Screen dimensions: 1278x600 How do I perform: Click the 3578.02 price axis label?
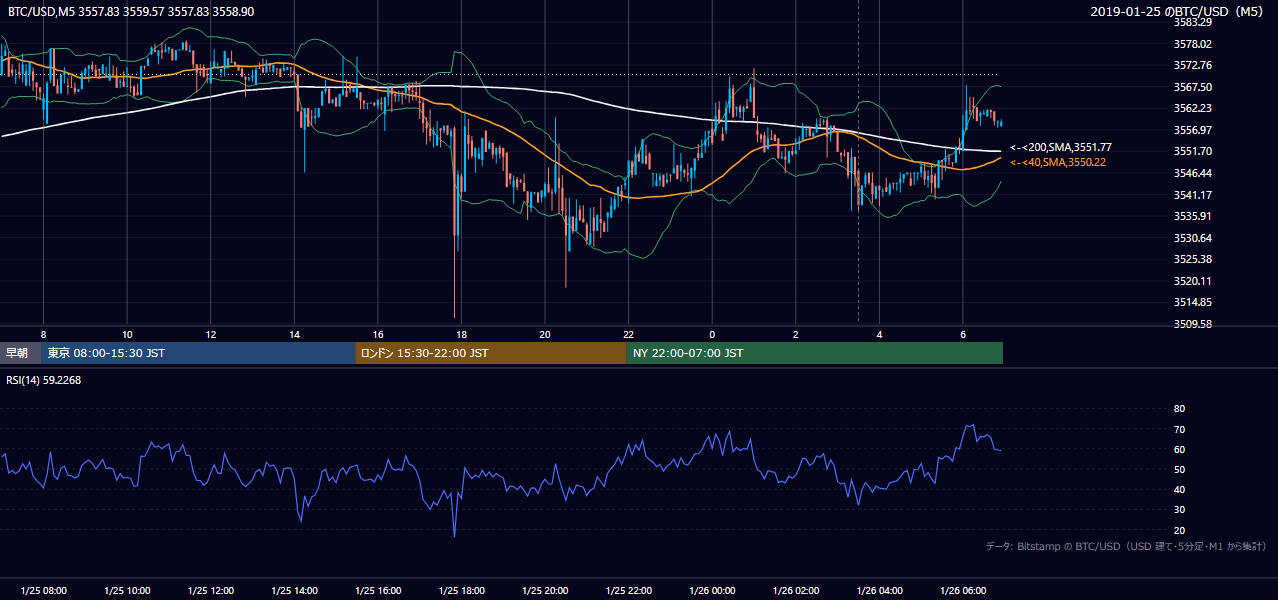pos(1194,44)
